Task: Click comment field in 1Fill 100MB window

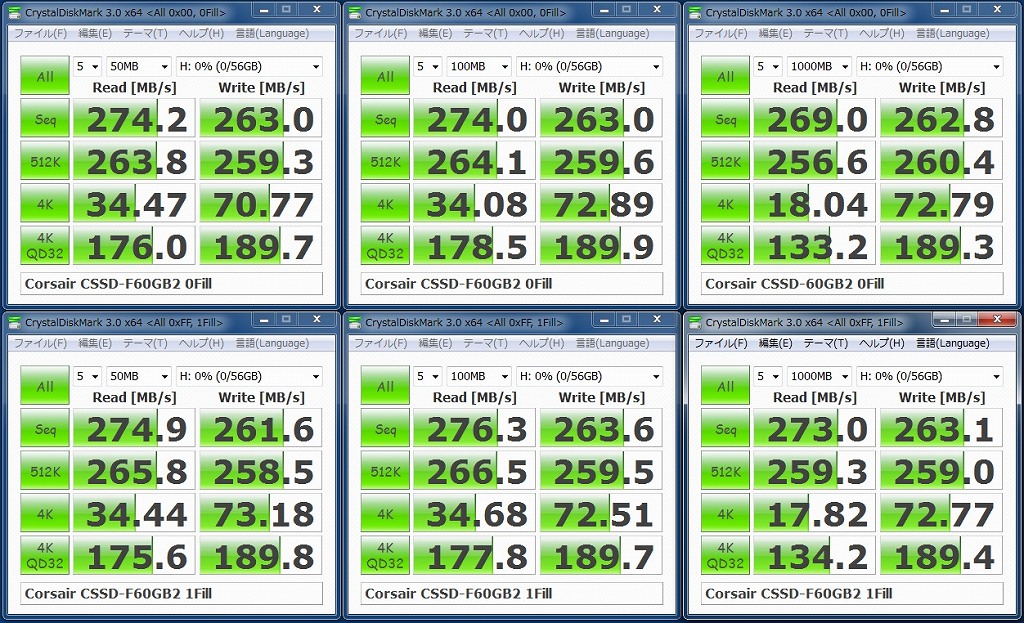Action: pyautogui.click(x=512, y=593)
